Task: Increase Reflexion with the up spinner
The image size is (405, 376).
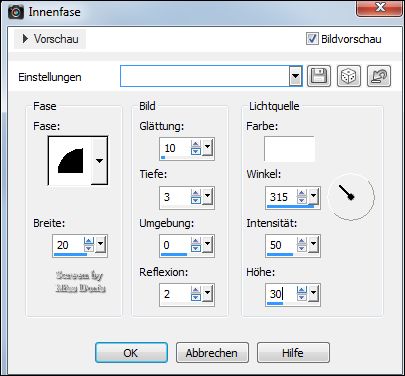Action: click(196, 290)
